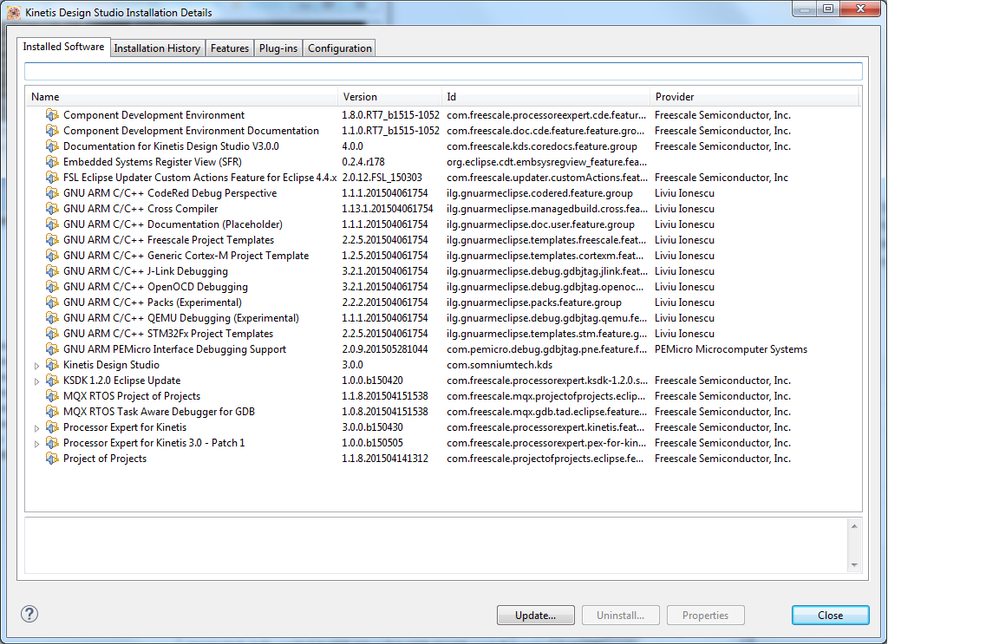The image size is (999, 644).
Task: Expand Processor Expert for Kinetis 3.0 Patch 1
Action: coord(37,443)
